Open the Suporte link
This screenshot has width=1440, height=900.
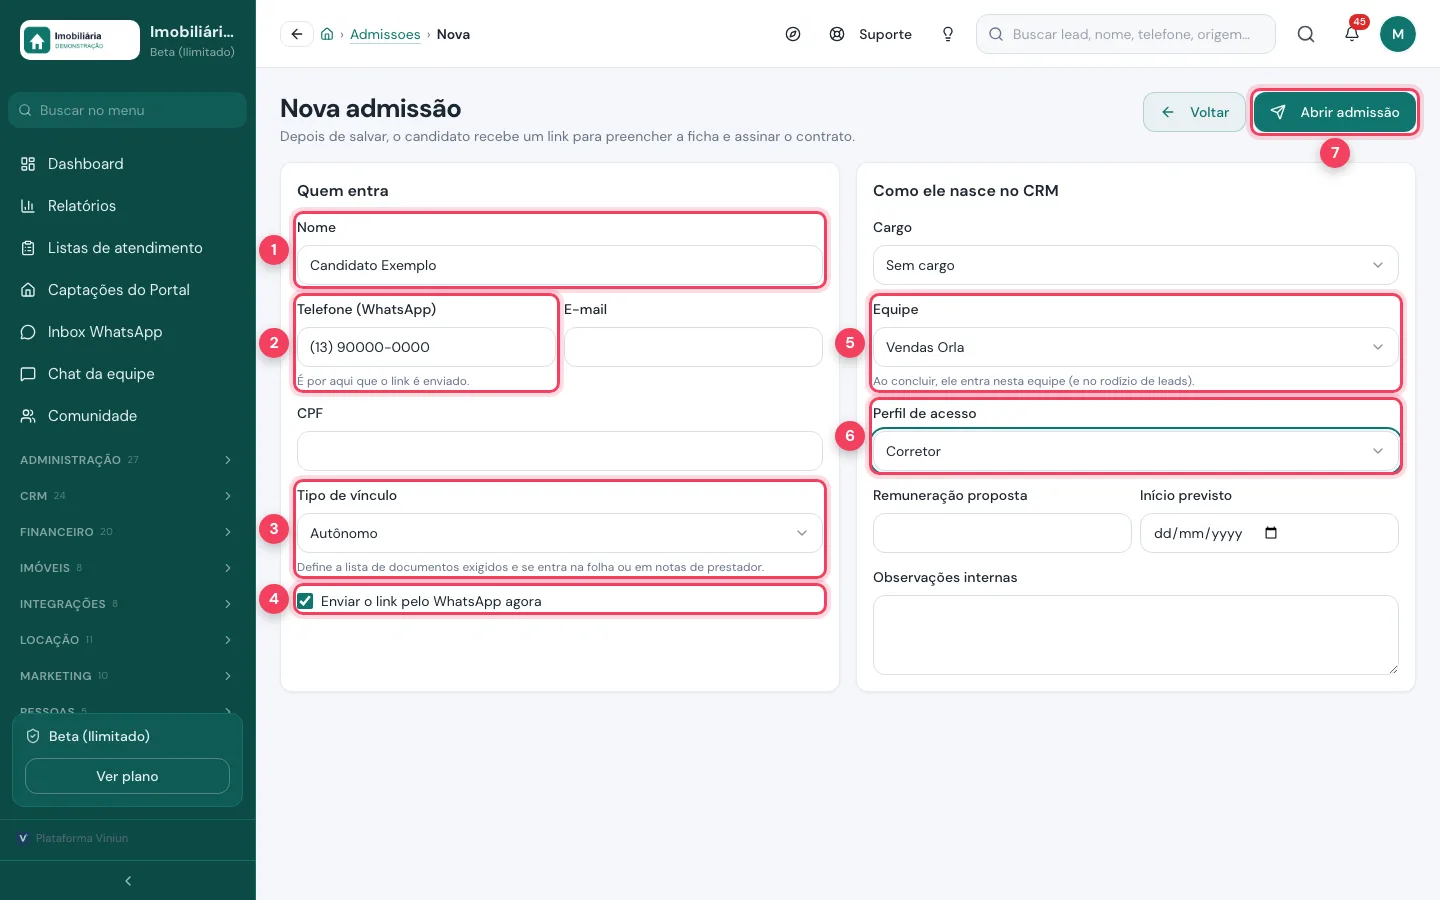[x=871, y=34]
